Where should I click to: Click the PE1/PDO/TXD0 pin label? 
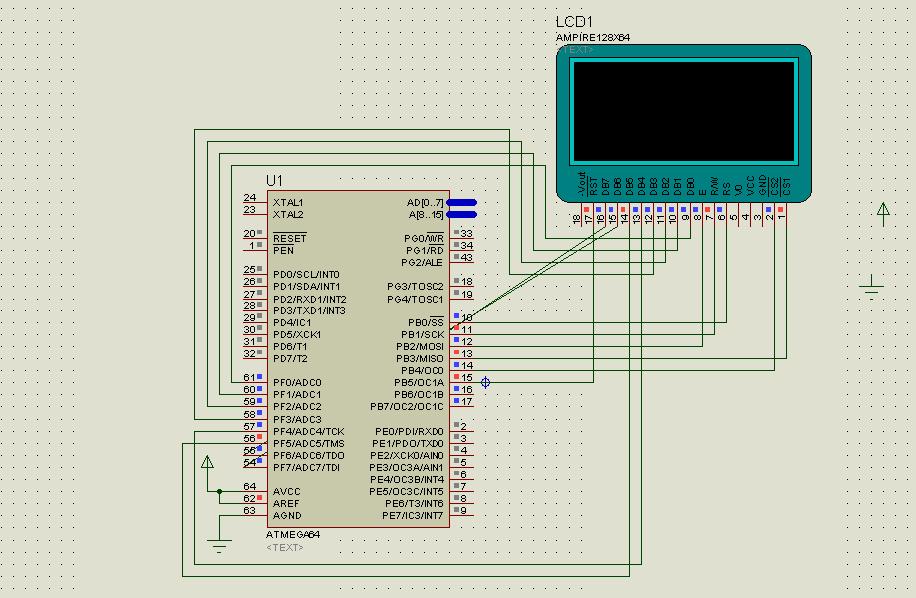[408, 443]
